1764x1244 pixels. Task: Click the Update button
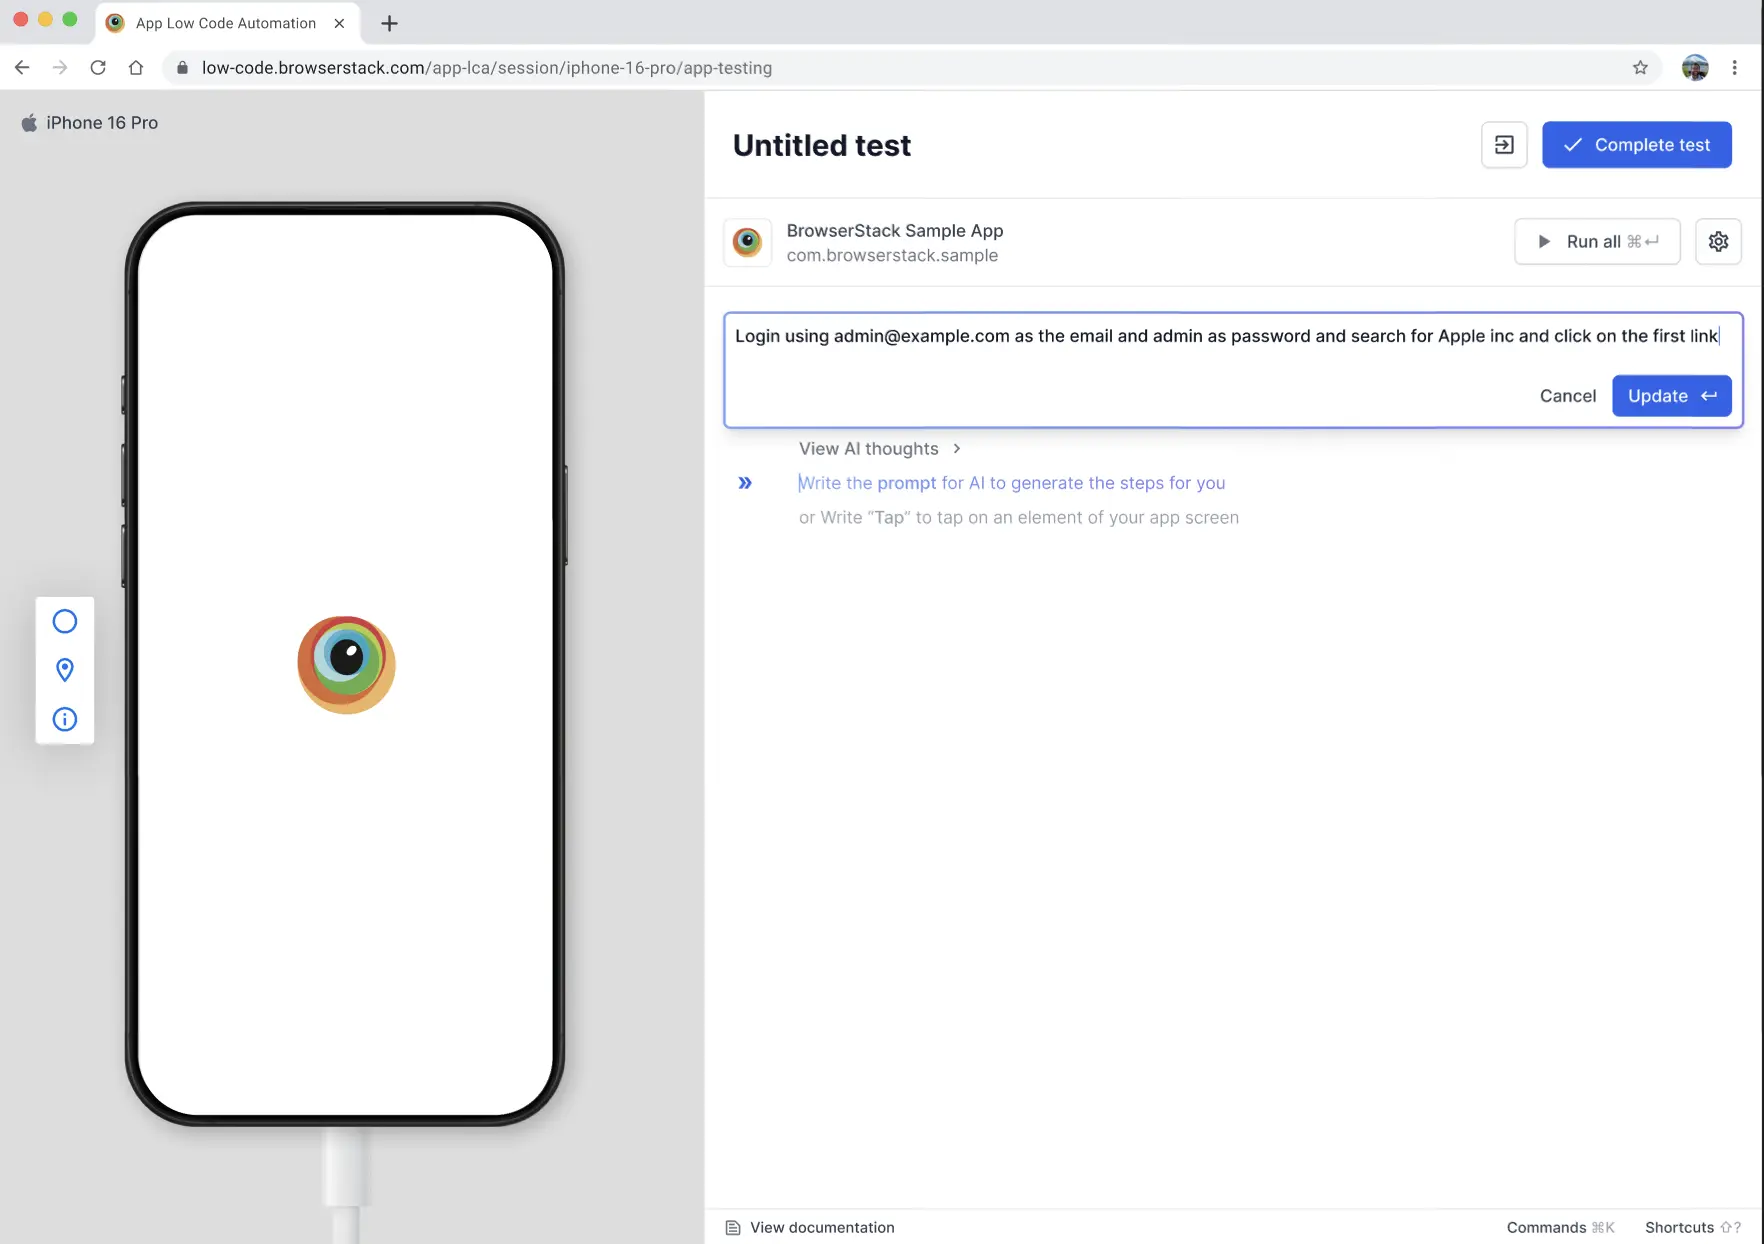(x=1671, y=396)
